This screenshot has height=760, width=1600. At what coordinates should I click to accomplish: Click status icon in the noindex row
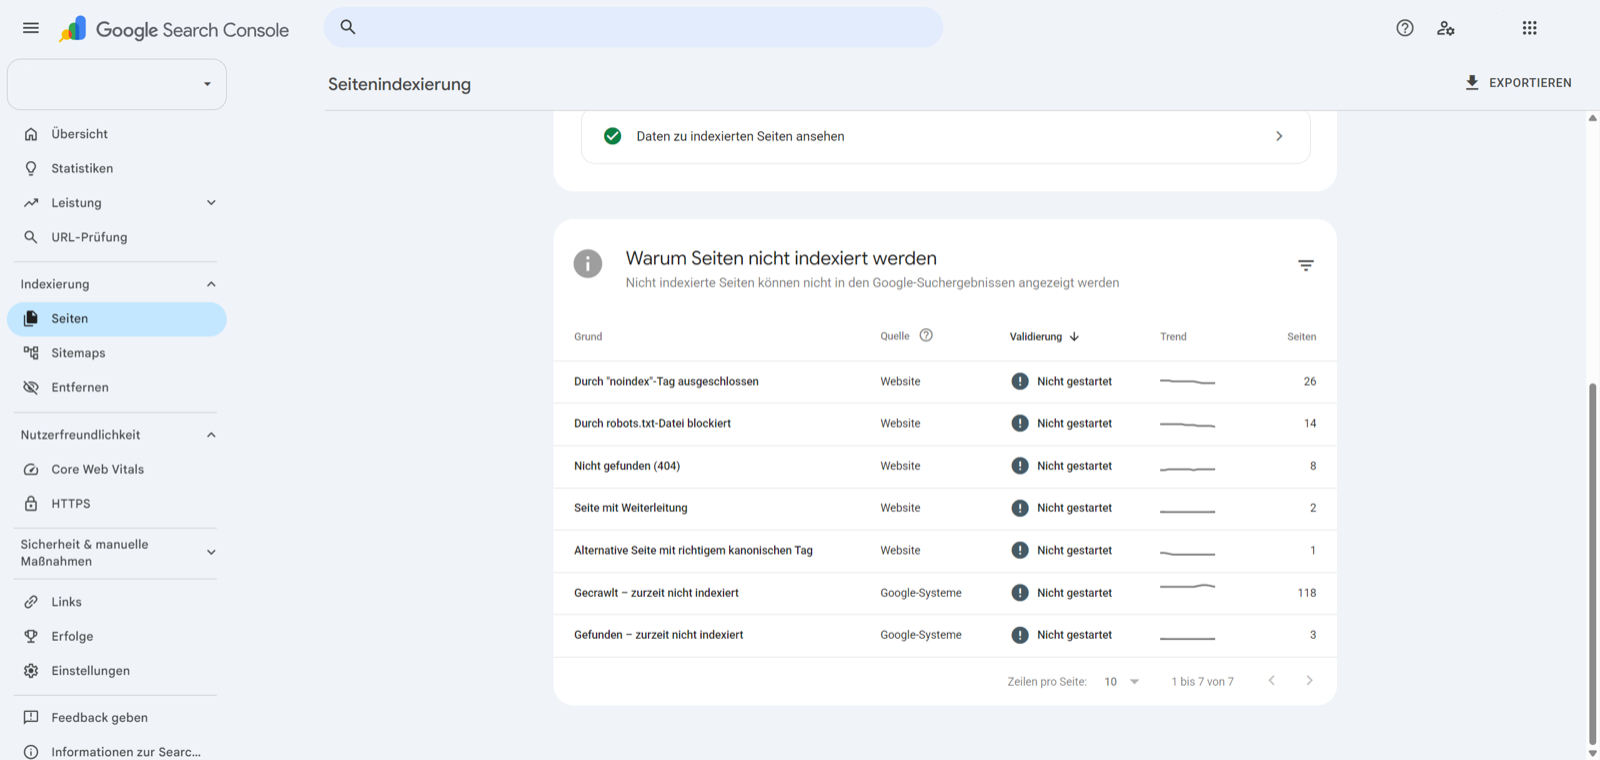1020,381
